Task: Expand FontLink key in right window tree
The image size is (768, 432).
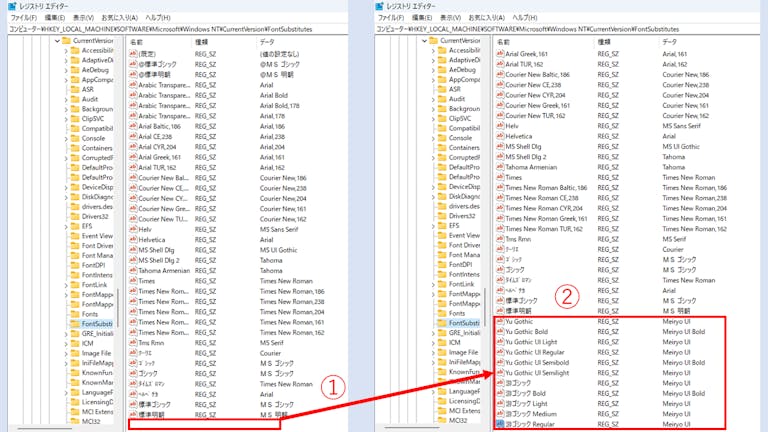Action: [433, 284]
